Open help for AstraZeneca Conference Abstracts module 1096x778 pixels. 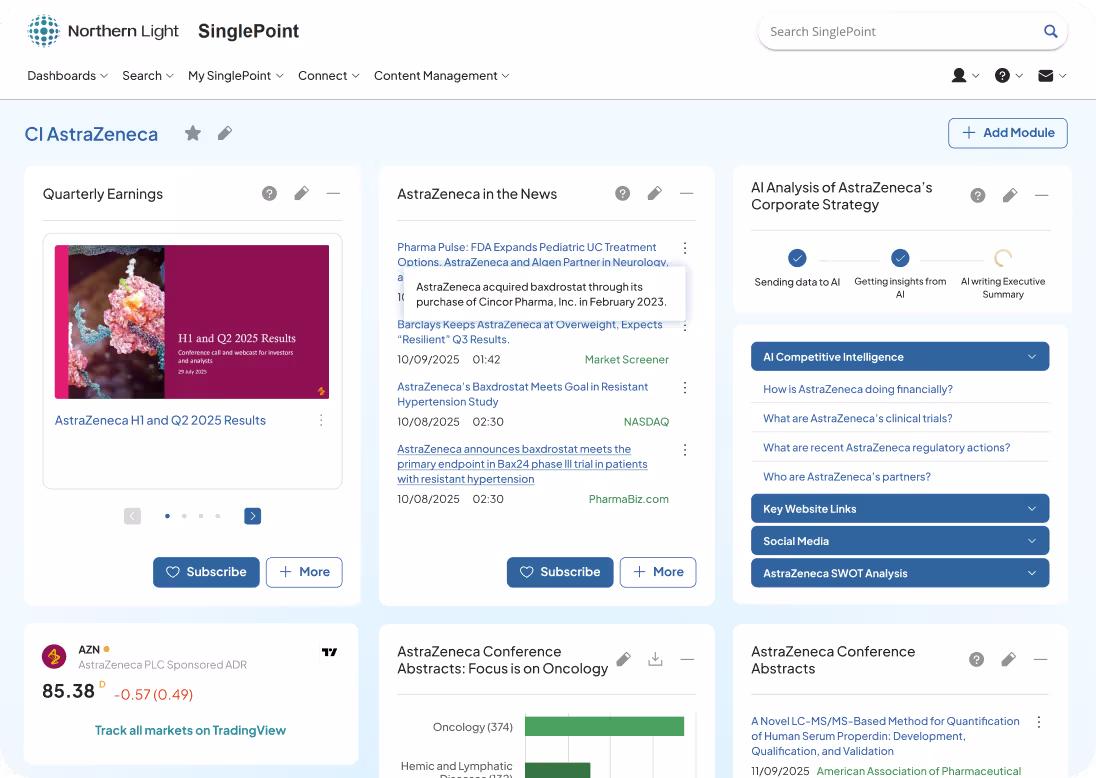[x=976, y=659]
